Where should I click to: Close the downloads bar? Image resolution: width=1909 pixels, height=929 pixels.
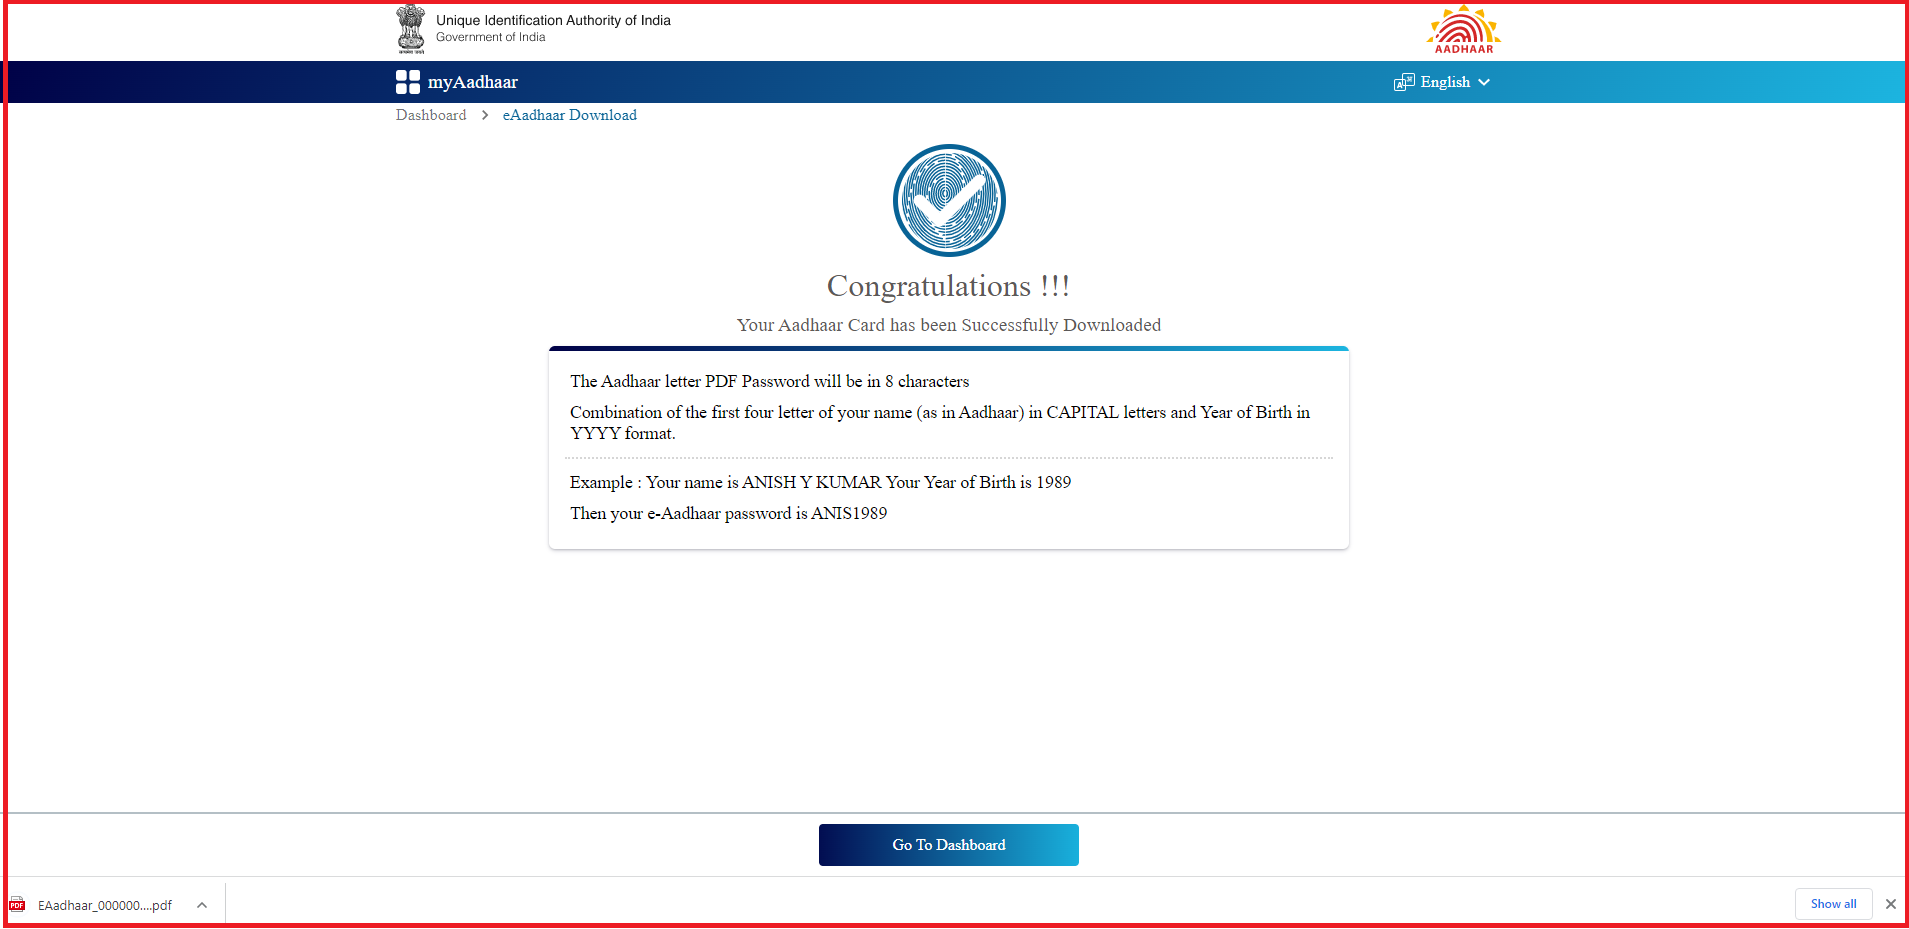(x=1890, y=904)
